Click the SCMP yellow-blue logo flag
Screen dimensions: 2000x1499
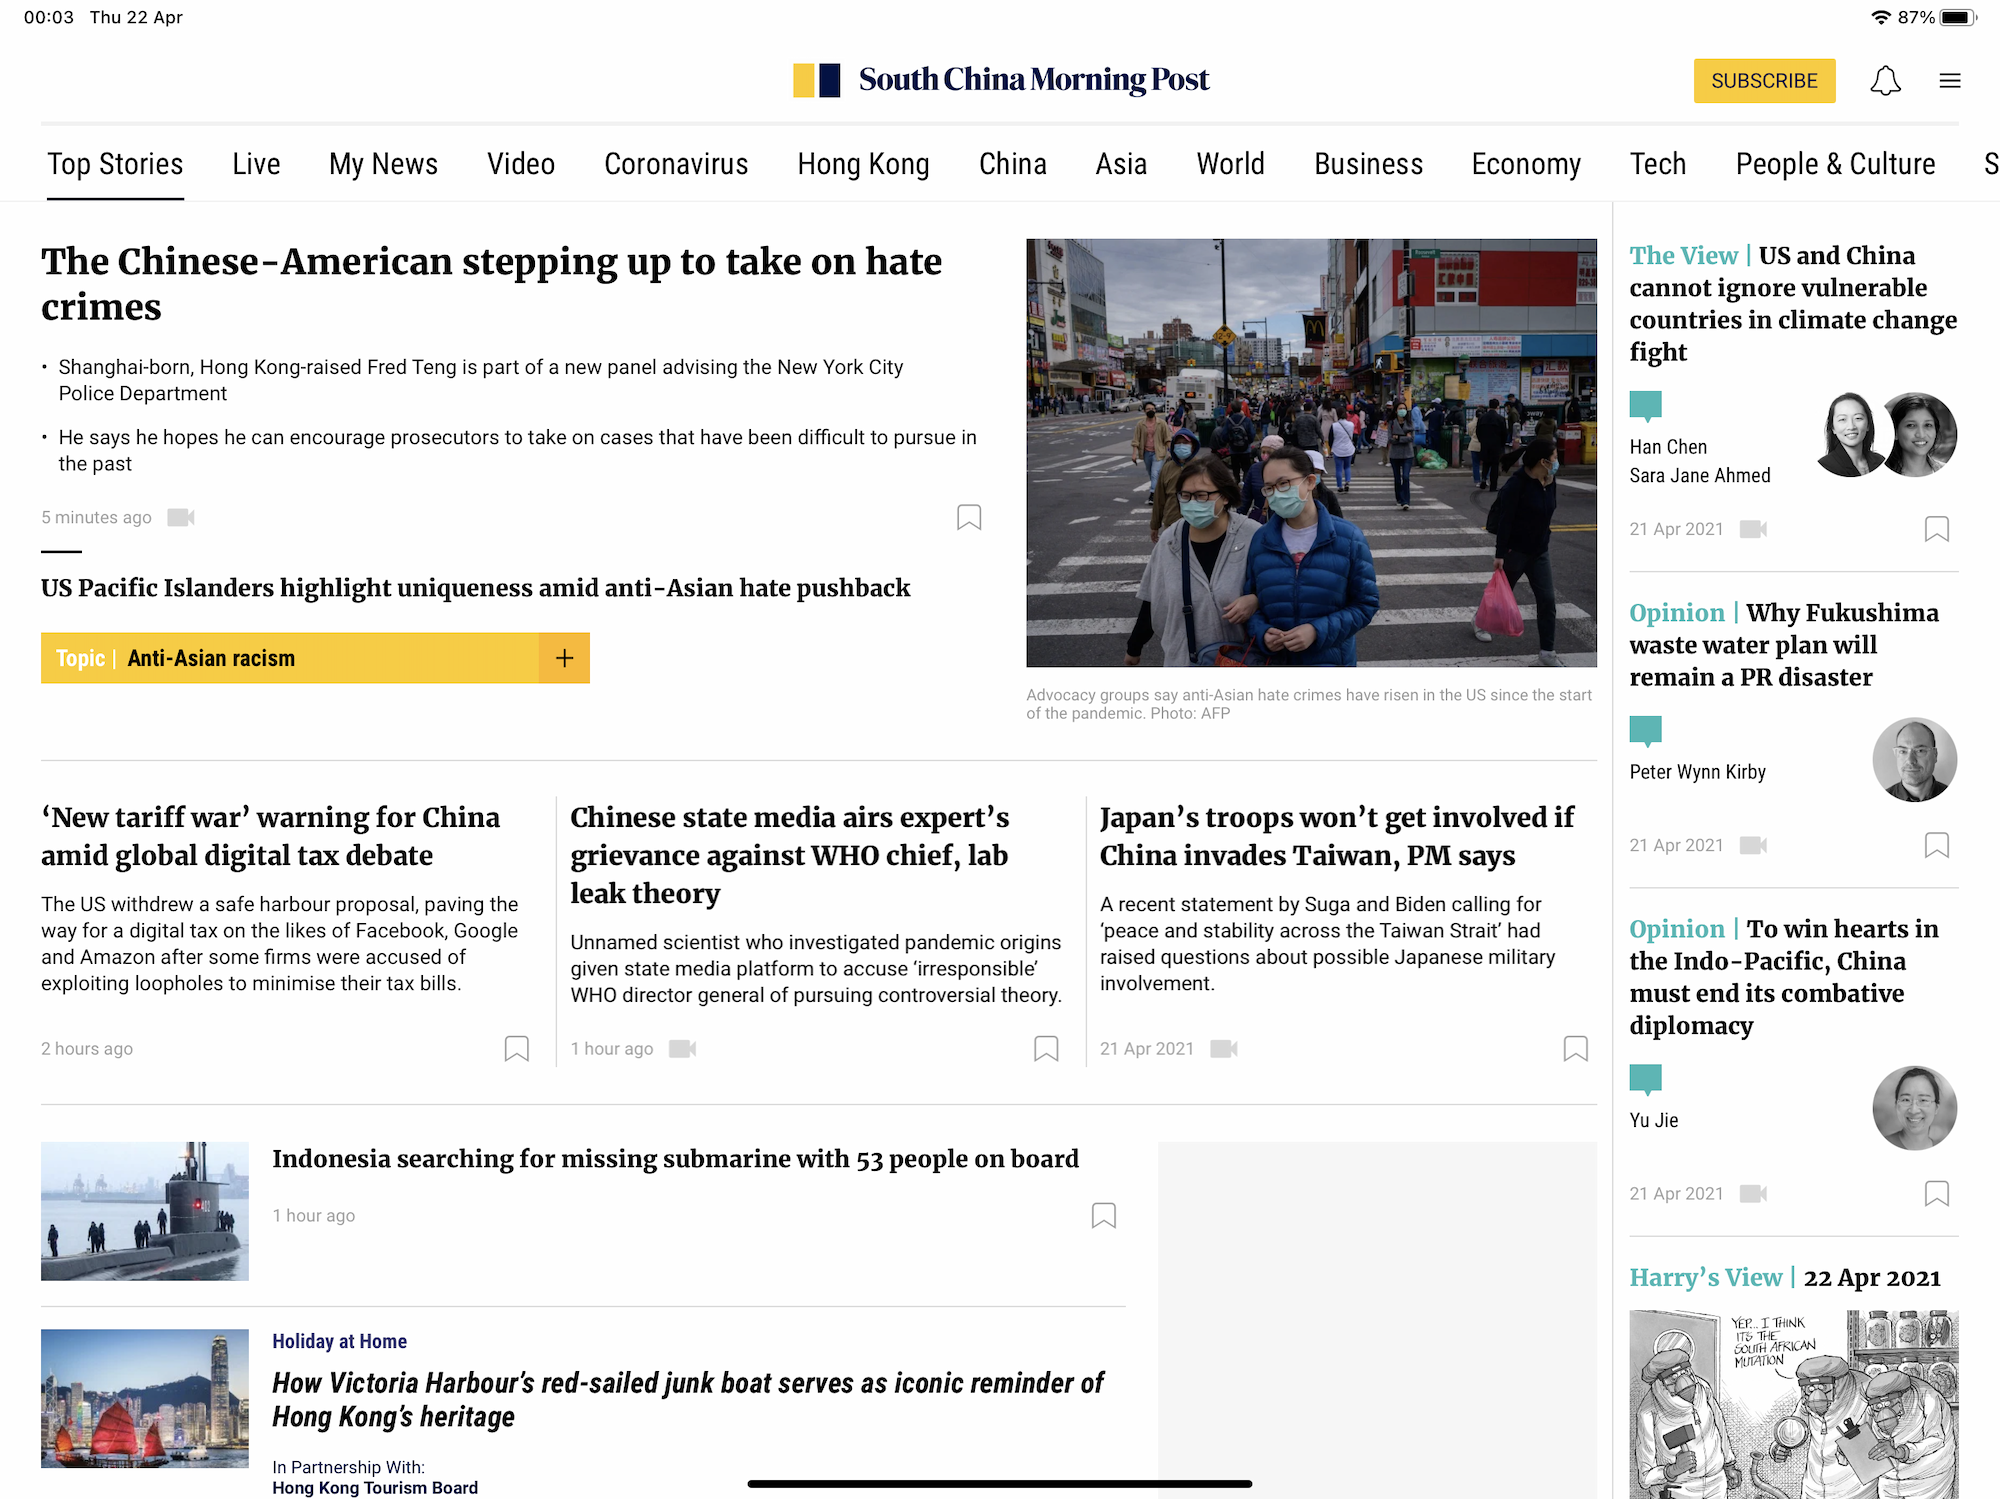tap(816, 80)
